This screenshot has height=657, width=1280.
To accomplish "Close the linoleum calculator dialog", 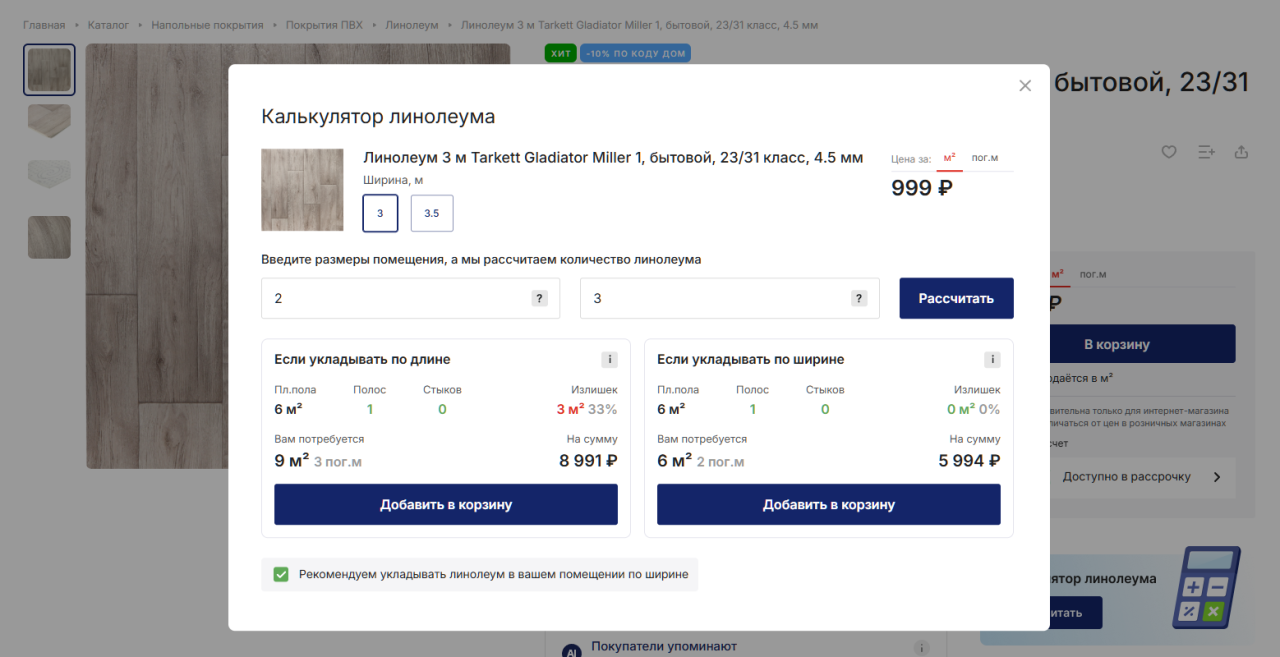I will click(1025, 86).
